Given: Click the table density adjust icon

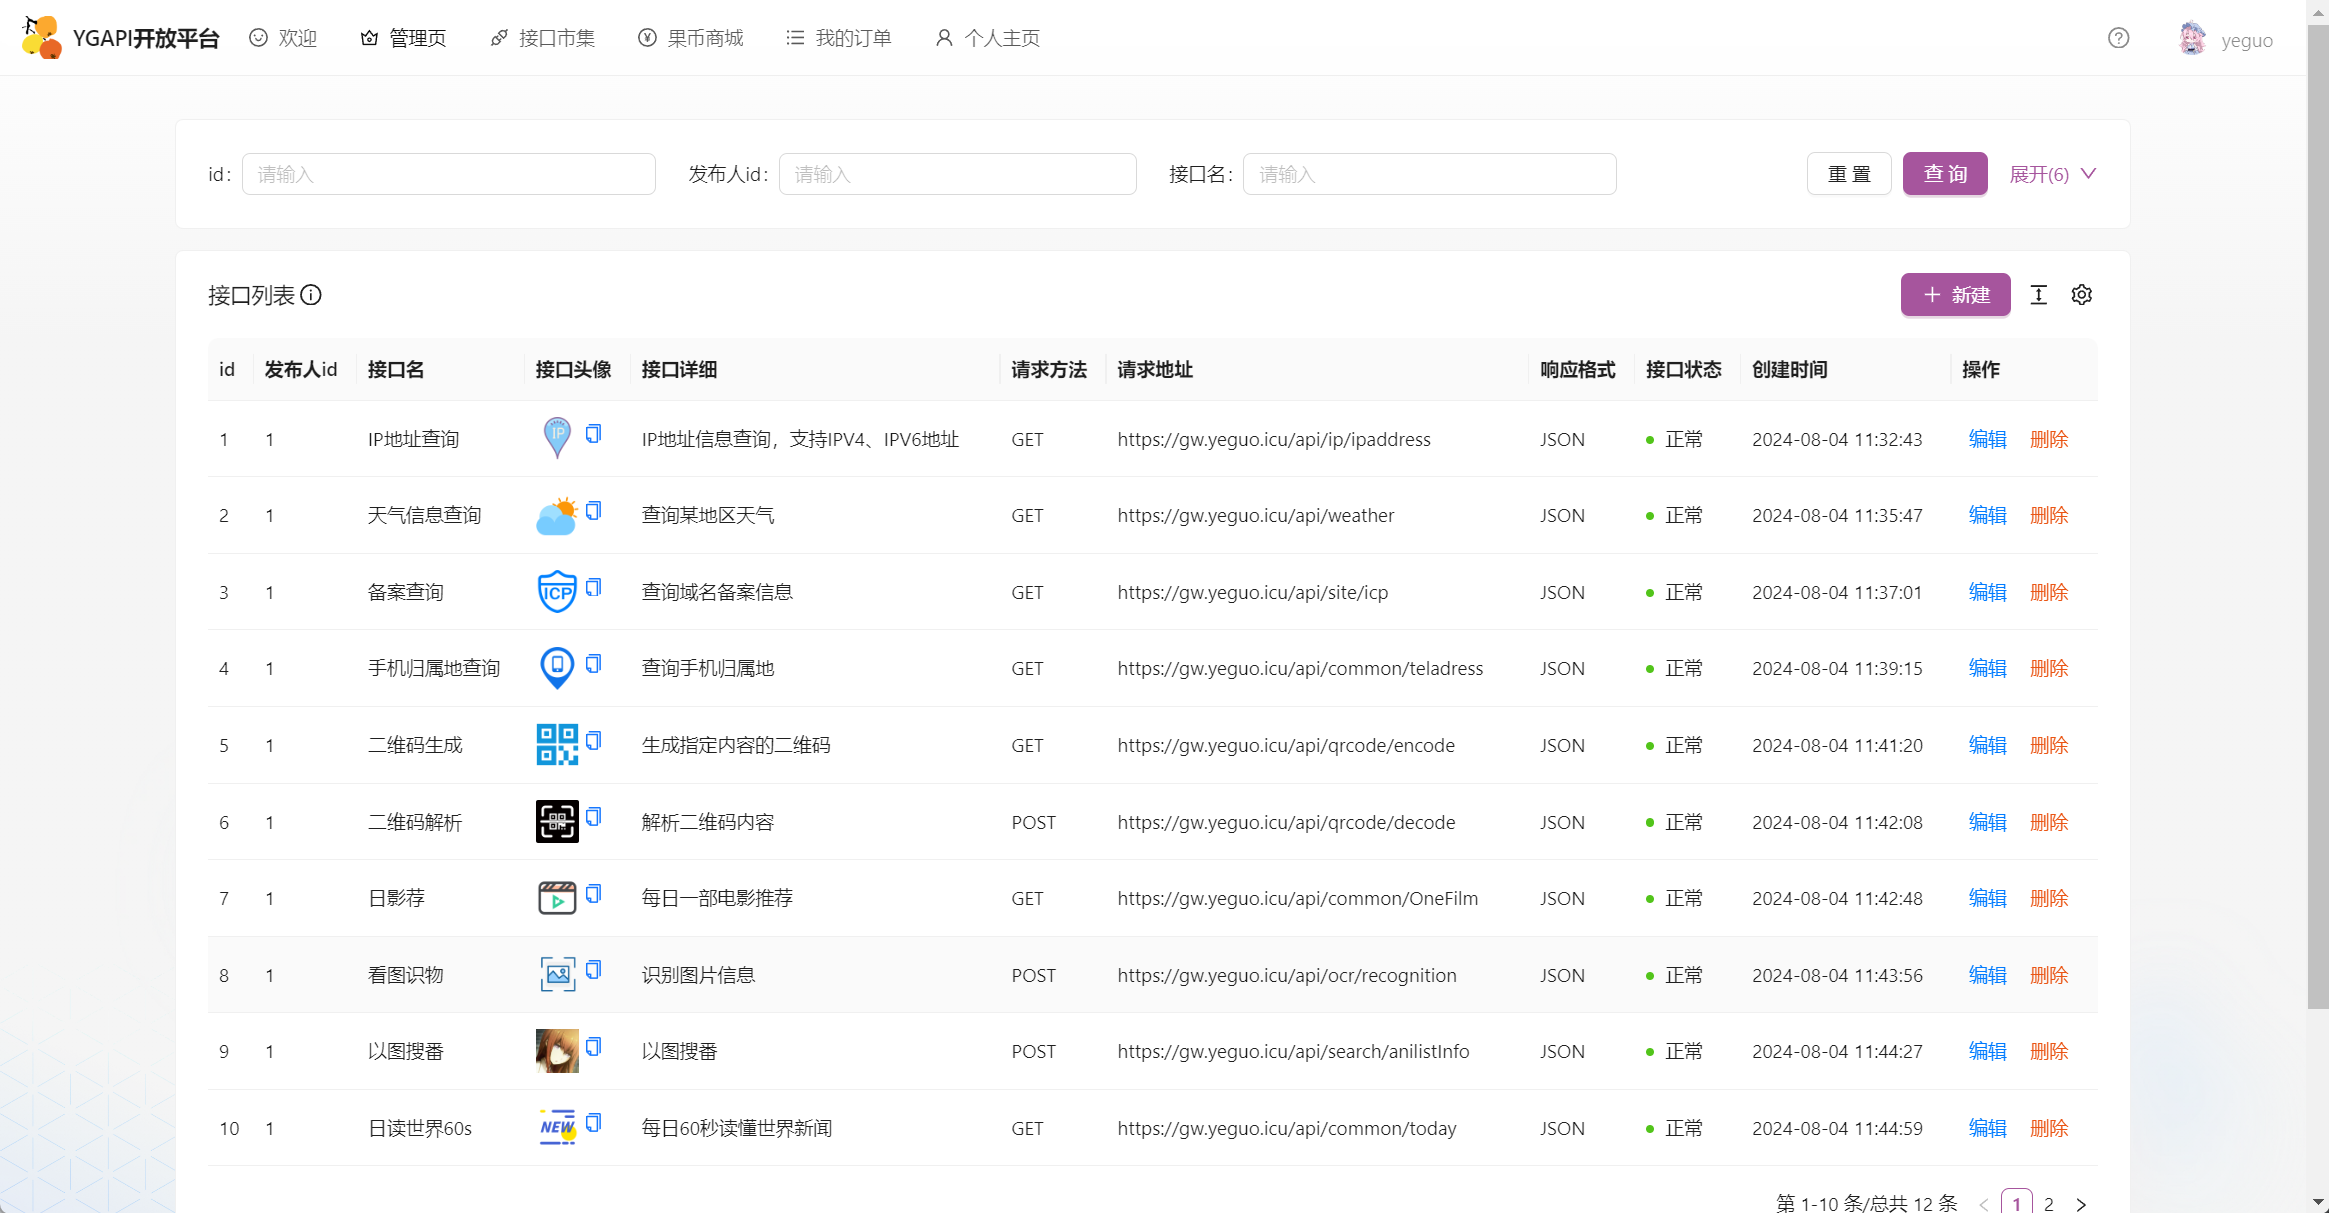Looking at the screenshot, I should [2039, 295].
